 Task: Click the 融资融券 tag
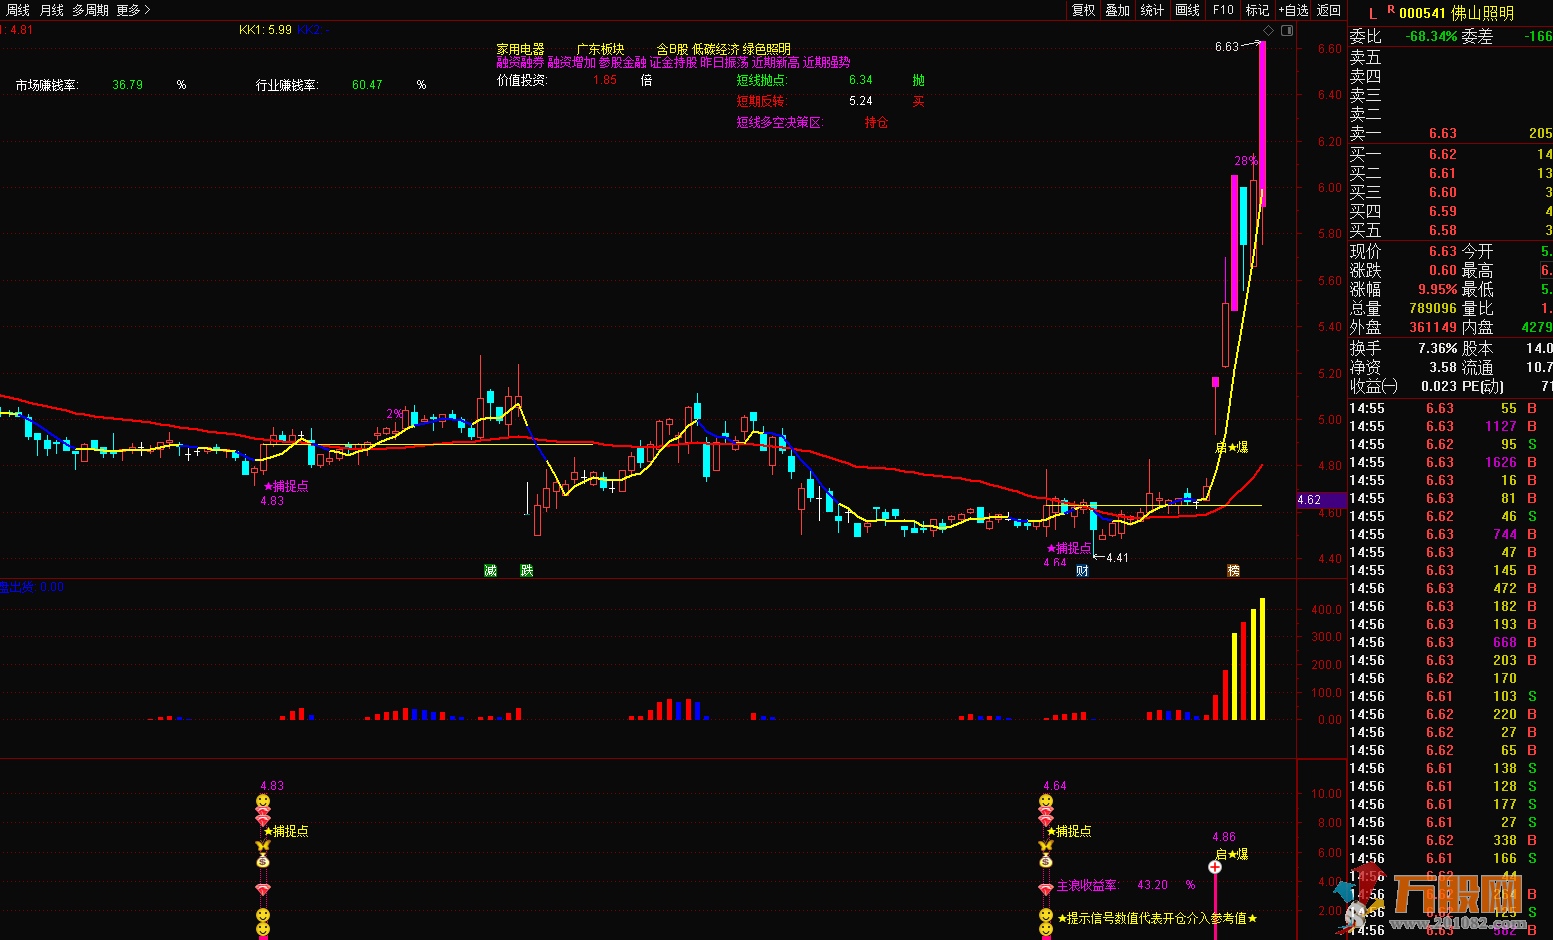[520, 62]
